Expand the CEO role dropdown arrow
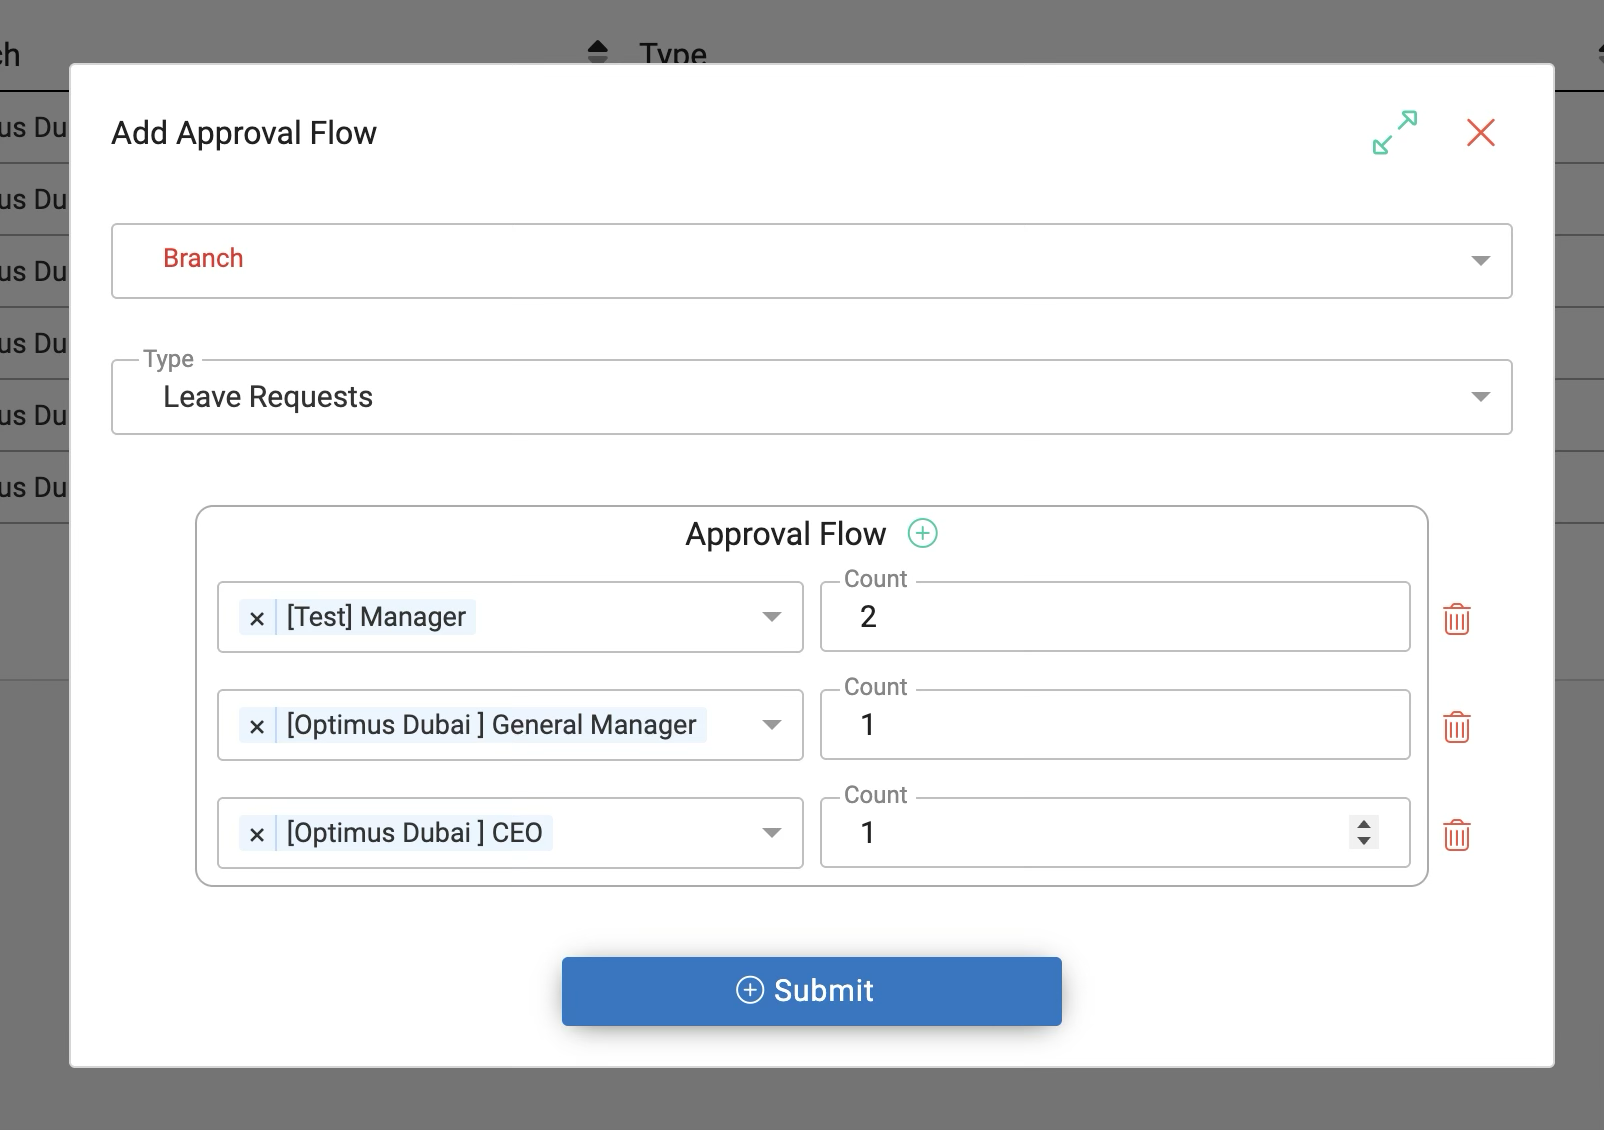The image size is (1604, 1130). 771,833
